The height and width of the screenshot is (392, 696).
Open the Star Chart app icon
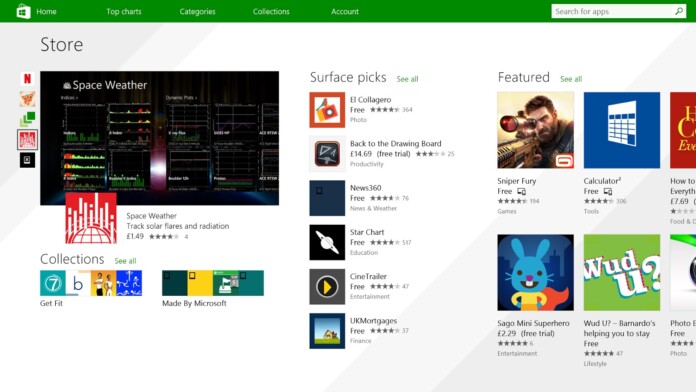pos(327,242)
